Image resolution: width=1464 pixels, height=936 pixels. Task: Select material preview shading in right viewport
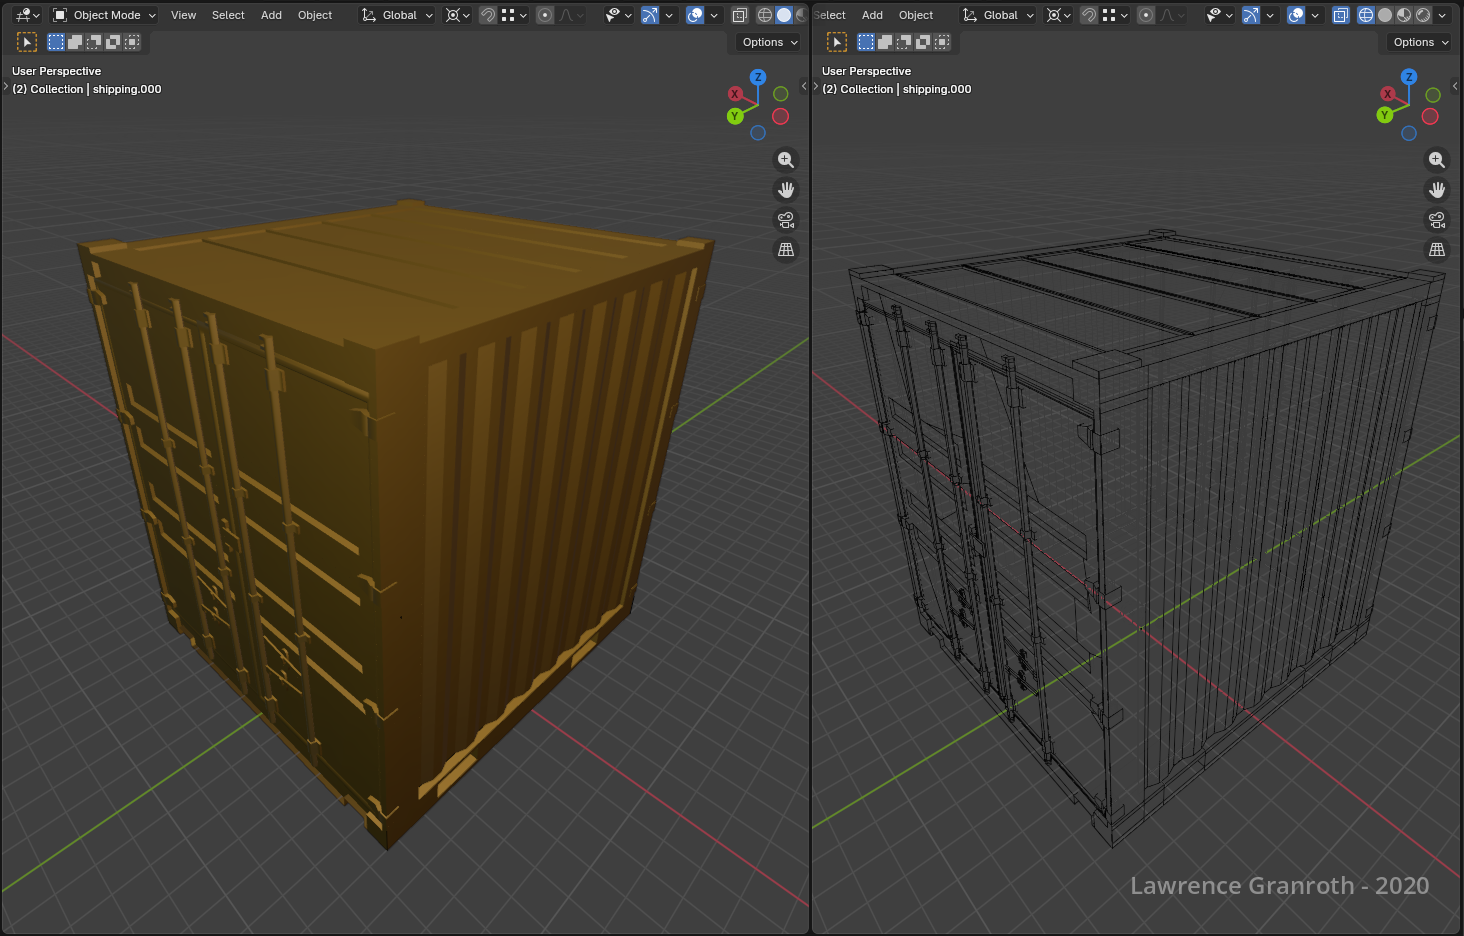pyautogui.click(x=1404, y=15)
